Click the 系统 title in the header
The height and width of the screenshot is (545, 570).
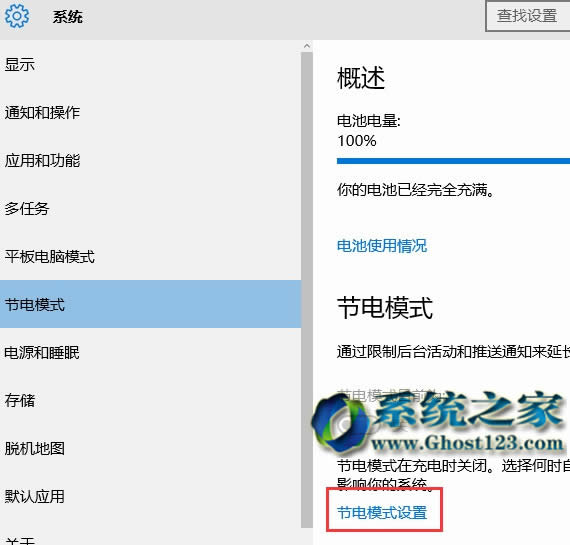pyautogui.click(x=68, y=17)
